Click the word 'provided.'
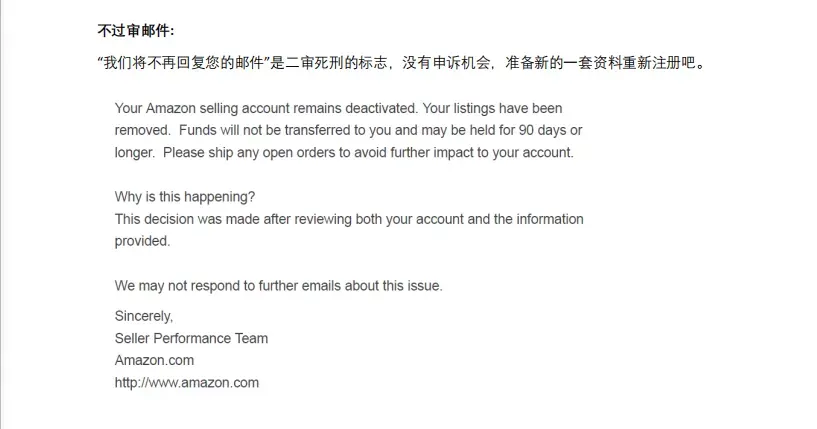The height and width of the screenshot is (429, 817). pyautogui.click(x=142, y=241)
